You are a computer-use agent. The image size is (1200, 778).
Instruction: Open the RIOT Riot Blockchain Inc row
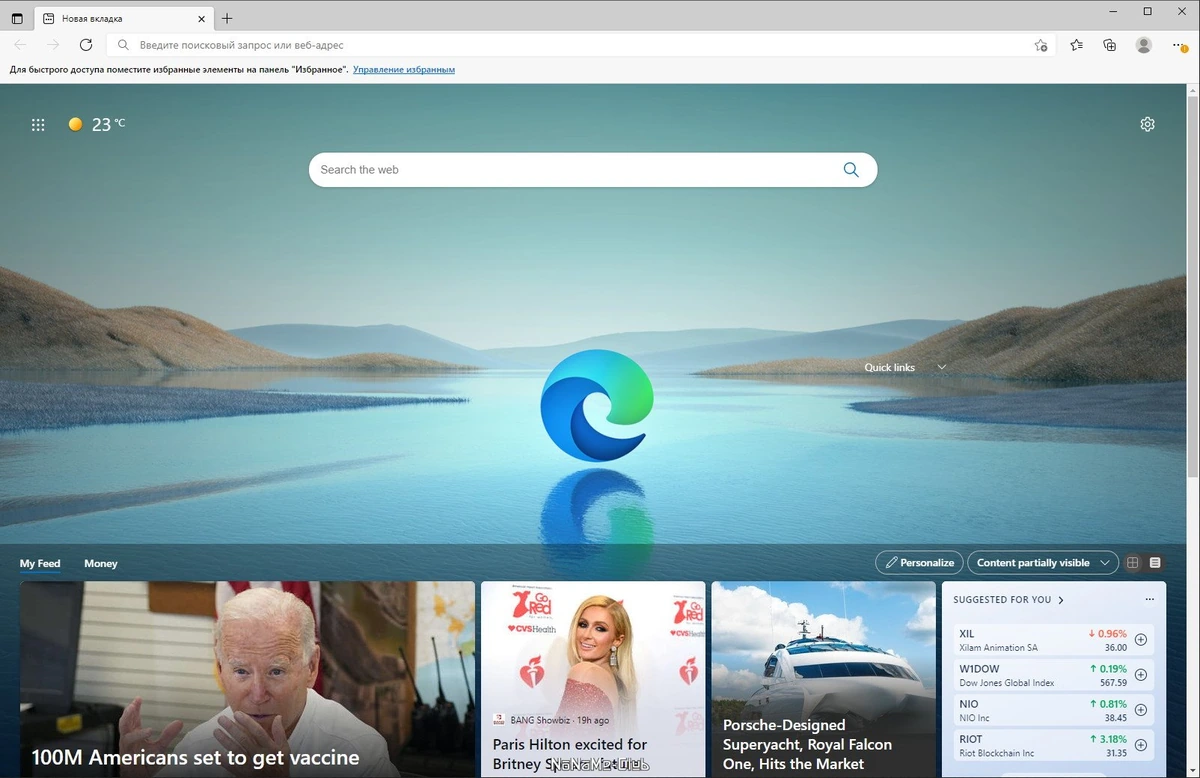[x=1054, y=745]
